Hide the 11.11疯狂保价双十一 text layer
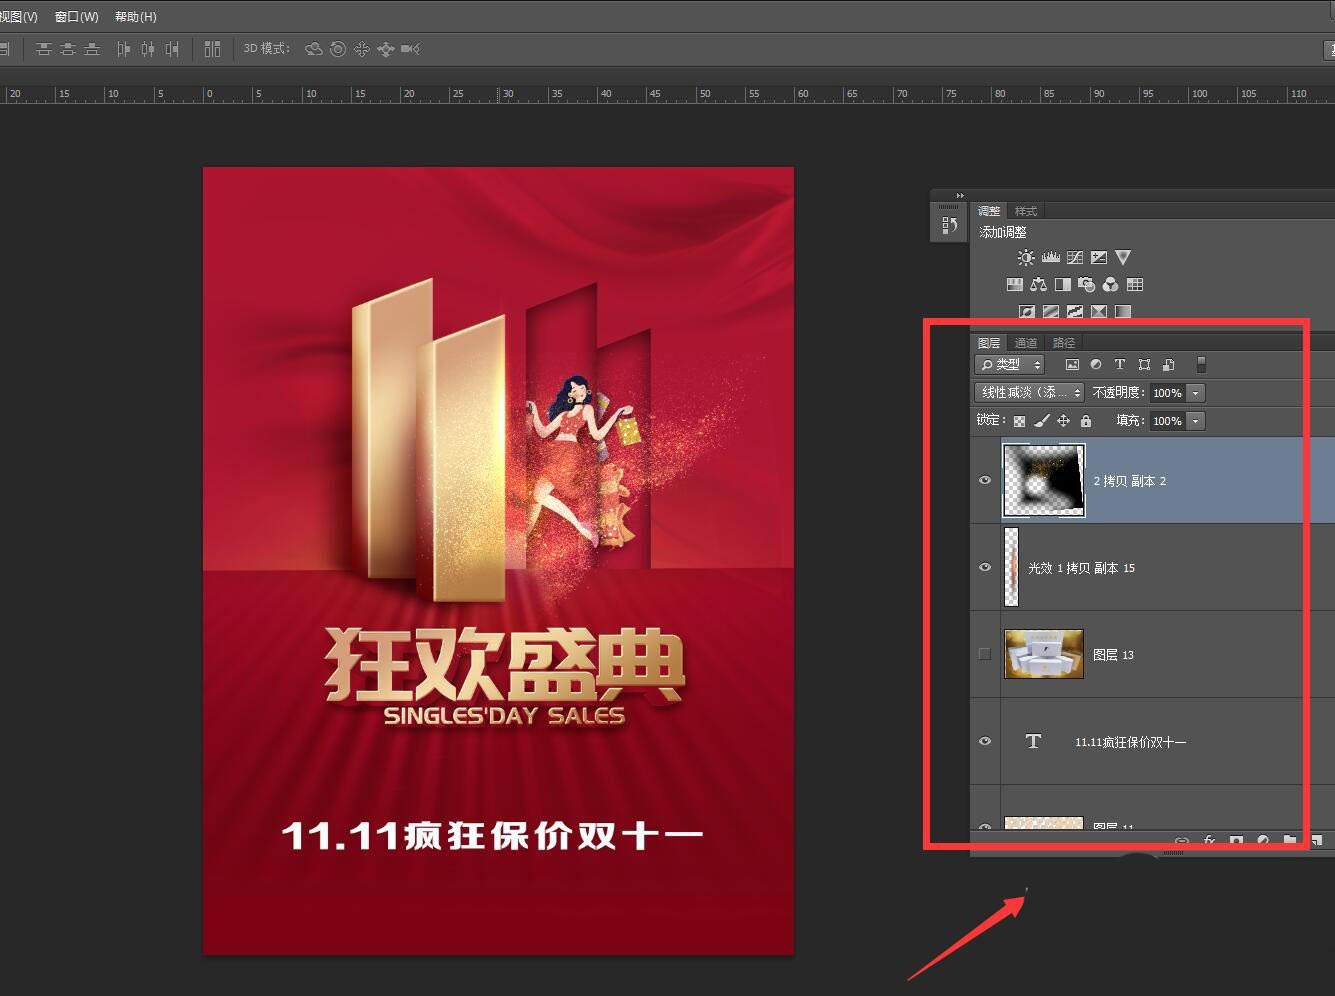The height and width of the screenshot is (996, 1335). [985, 741]
